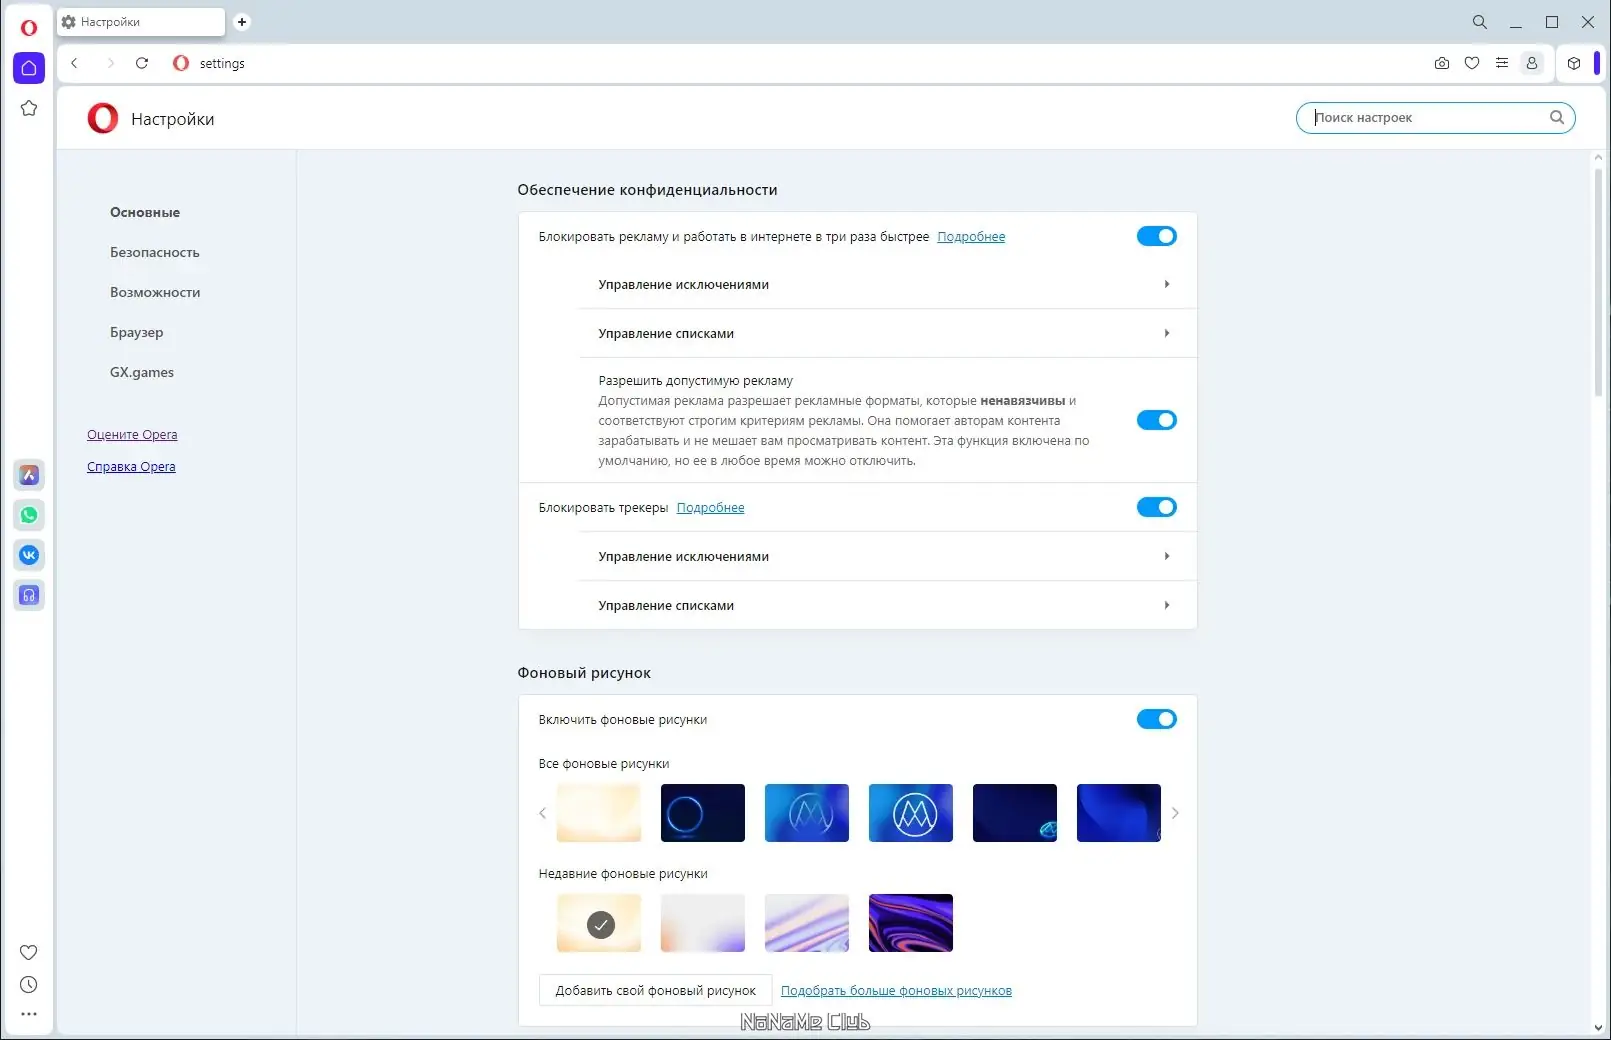Choose light peach wallpaper in all wallpapers

599,813
